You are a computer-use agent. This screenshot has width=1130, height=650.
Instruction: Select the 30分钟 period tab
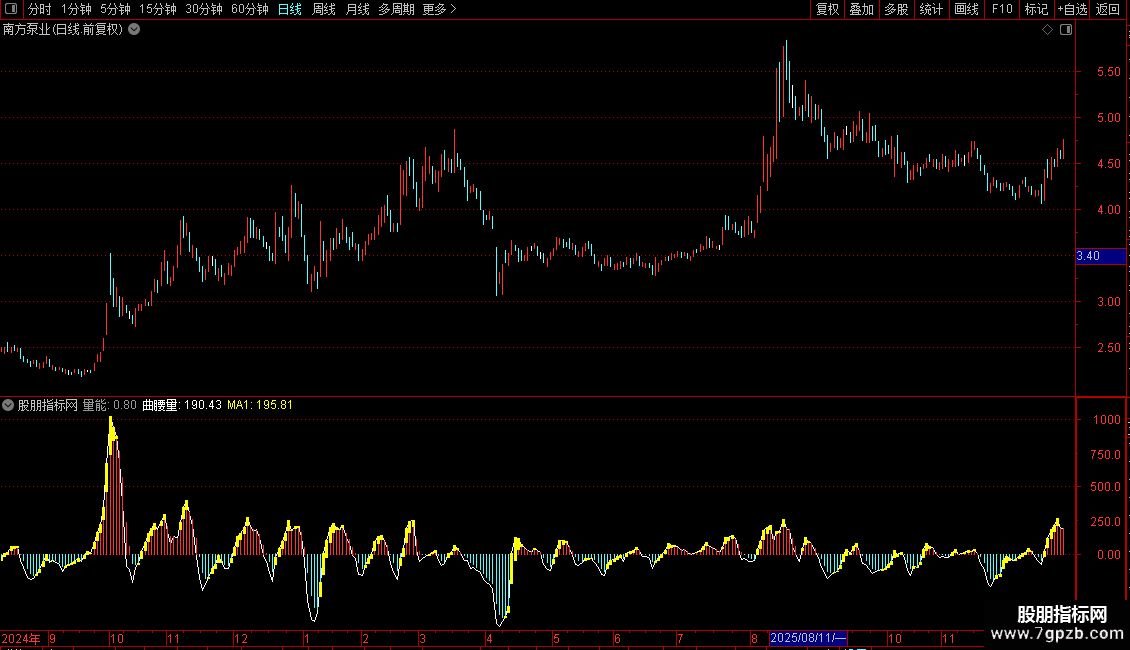pos(203,9)
